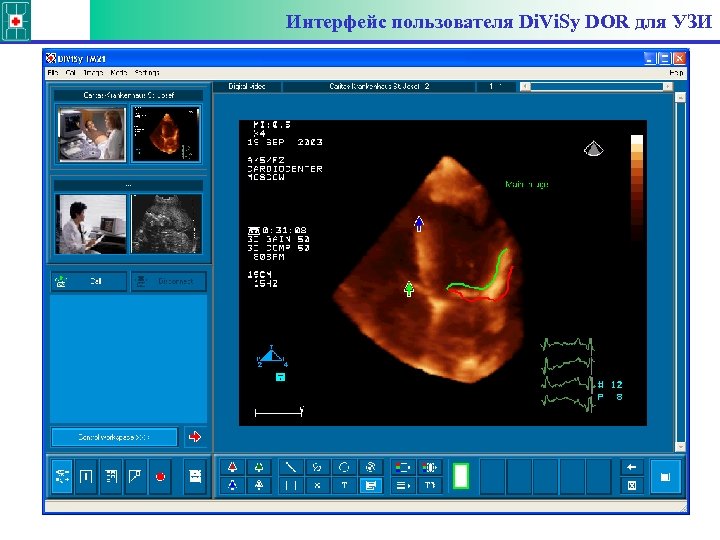Image resolution: width=720 pixels, height=540 pixels.
Task: Open the Mode menu
Action: coord(119,73)
